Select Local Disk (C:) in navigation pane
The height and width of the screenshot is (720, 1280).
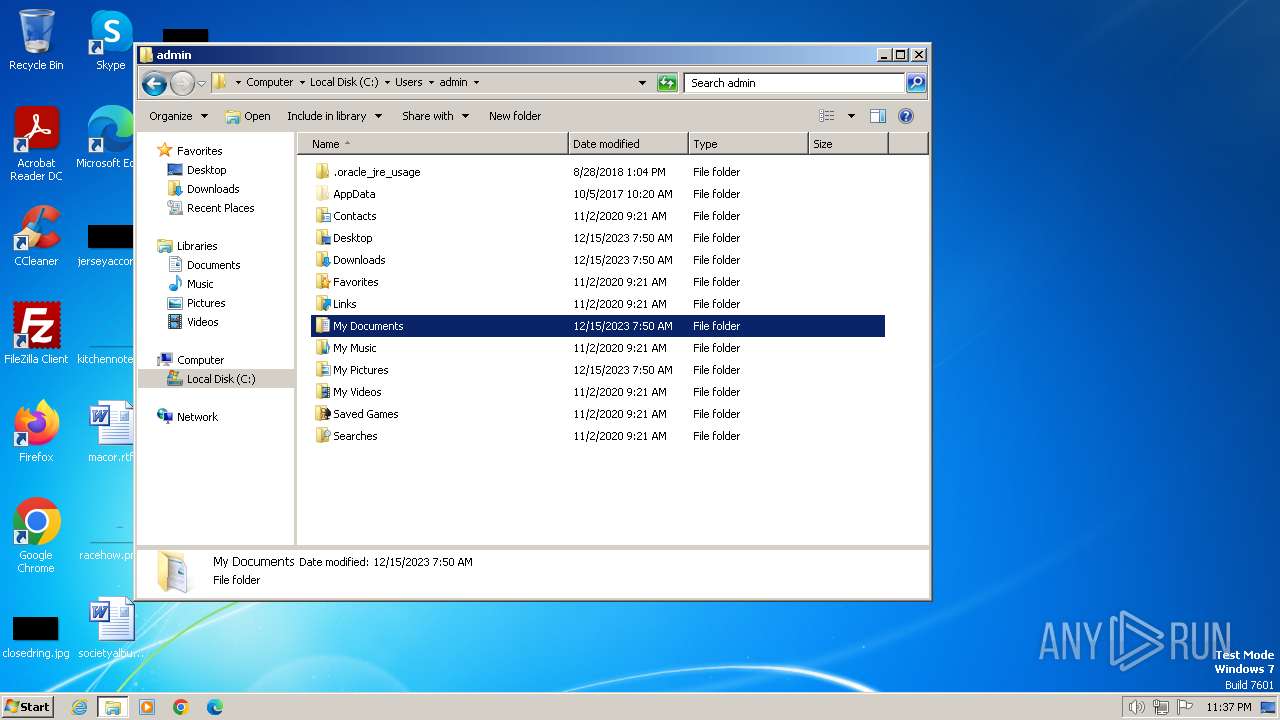(x=220, y=379)
